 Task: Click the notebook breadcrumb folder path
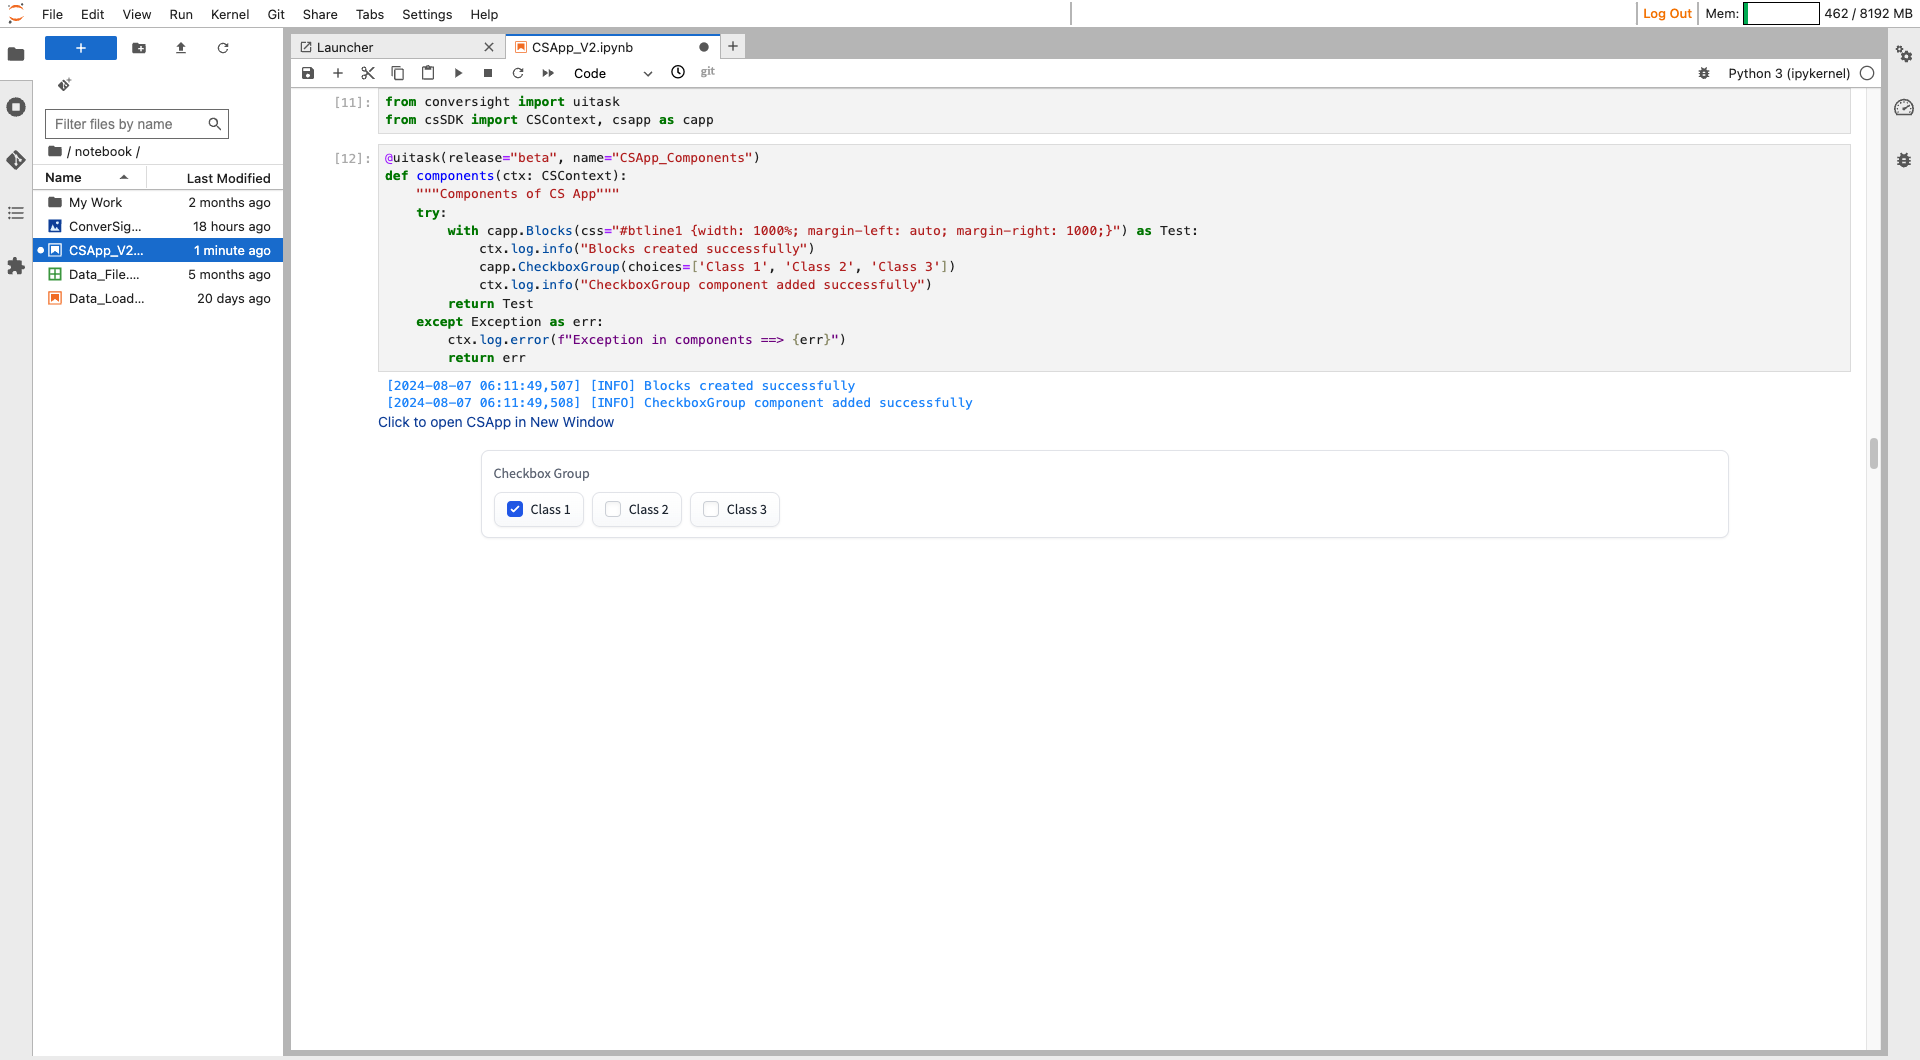[x=103, y=152]
